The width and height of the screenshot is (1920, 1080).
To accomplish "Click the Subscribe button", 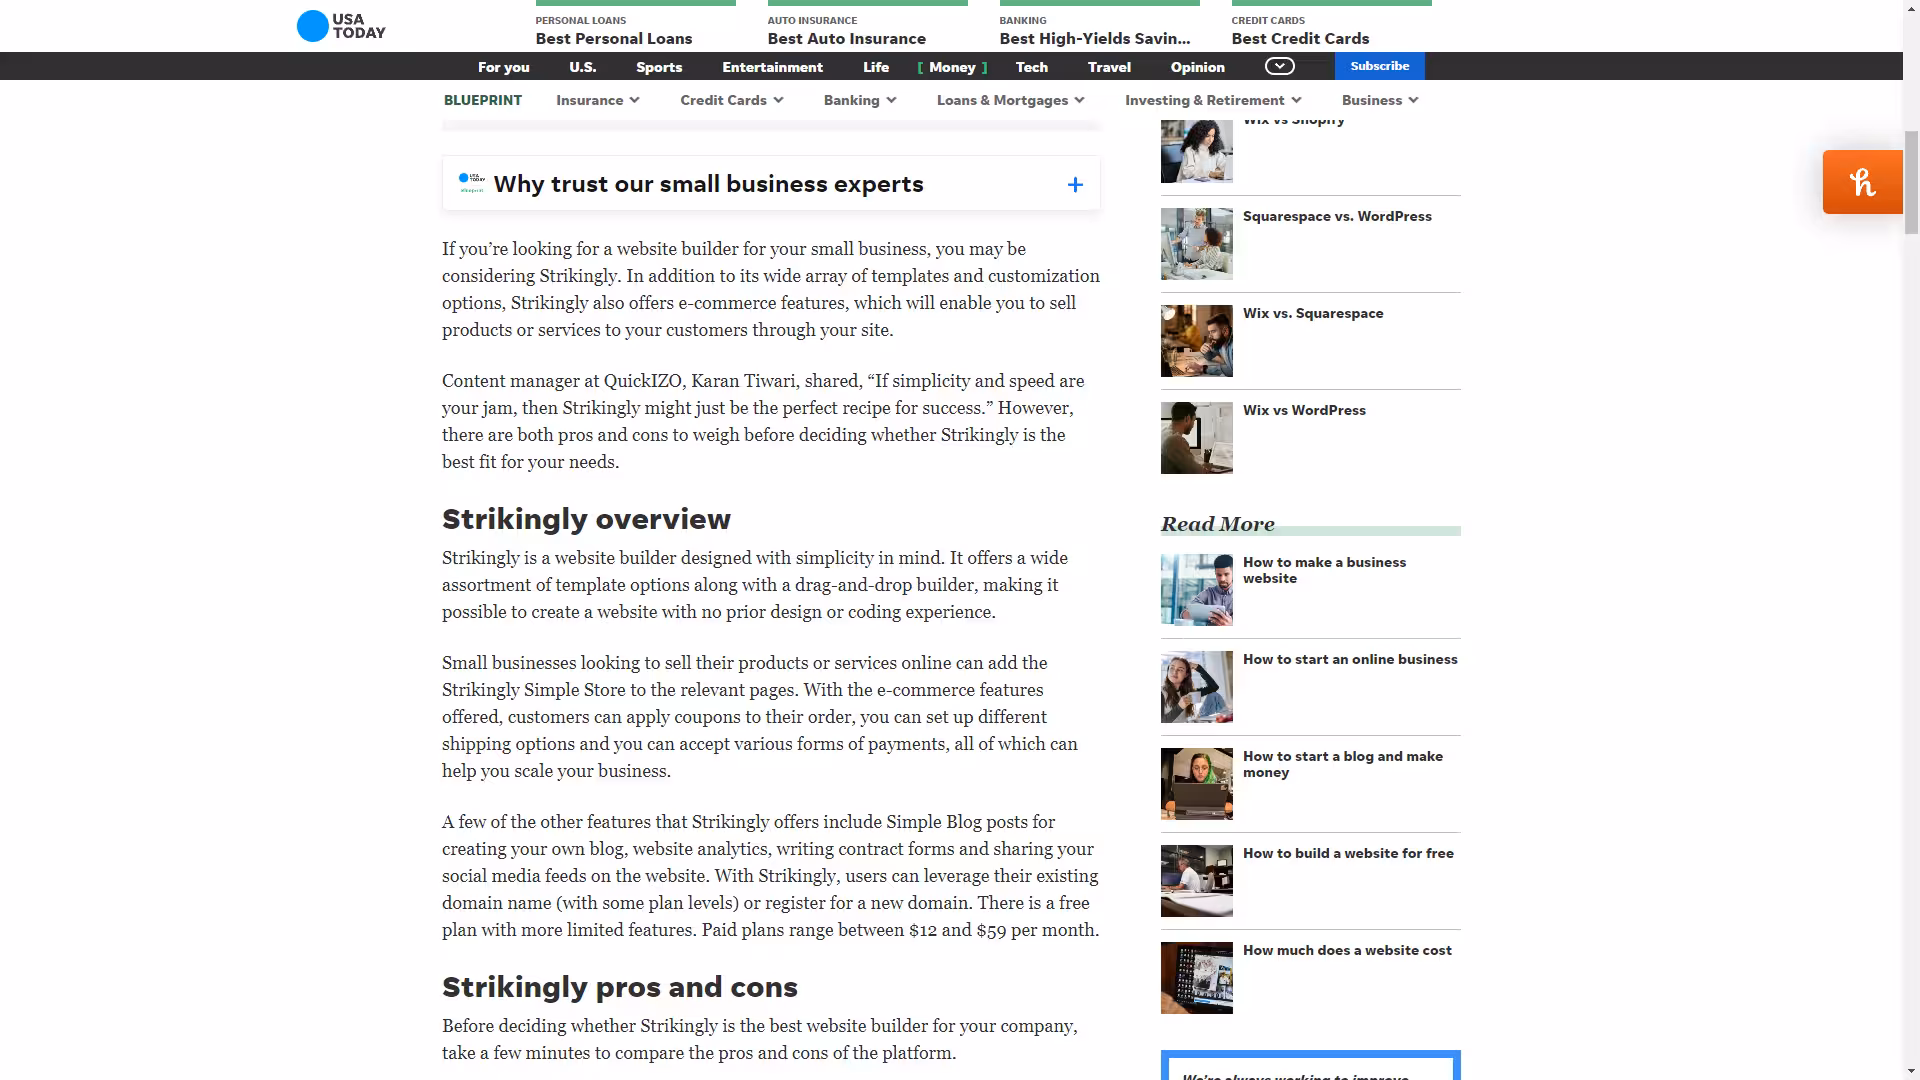I will pos(1379,66).
